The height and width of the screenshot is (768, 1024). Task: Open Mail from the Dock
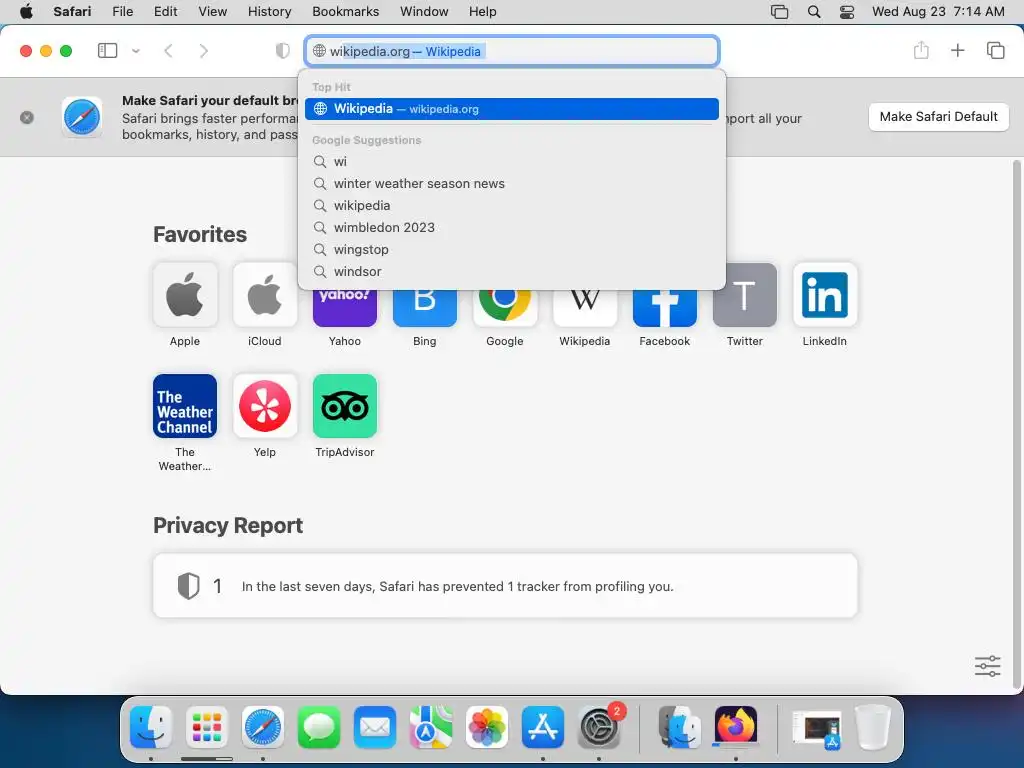(x=375, y=727)
